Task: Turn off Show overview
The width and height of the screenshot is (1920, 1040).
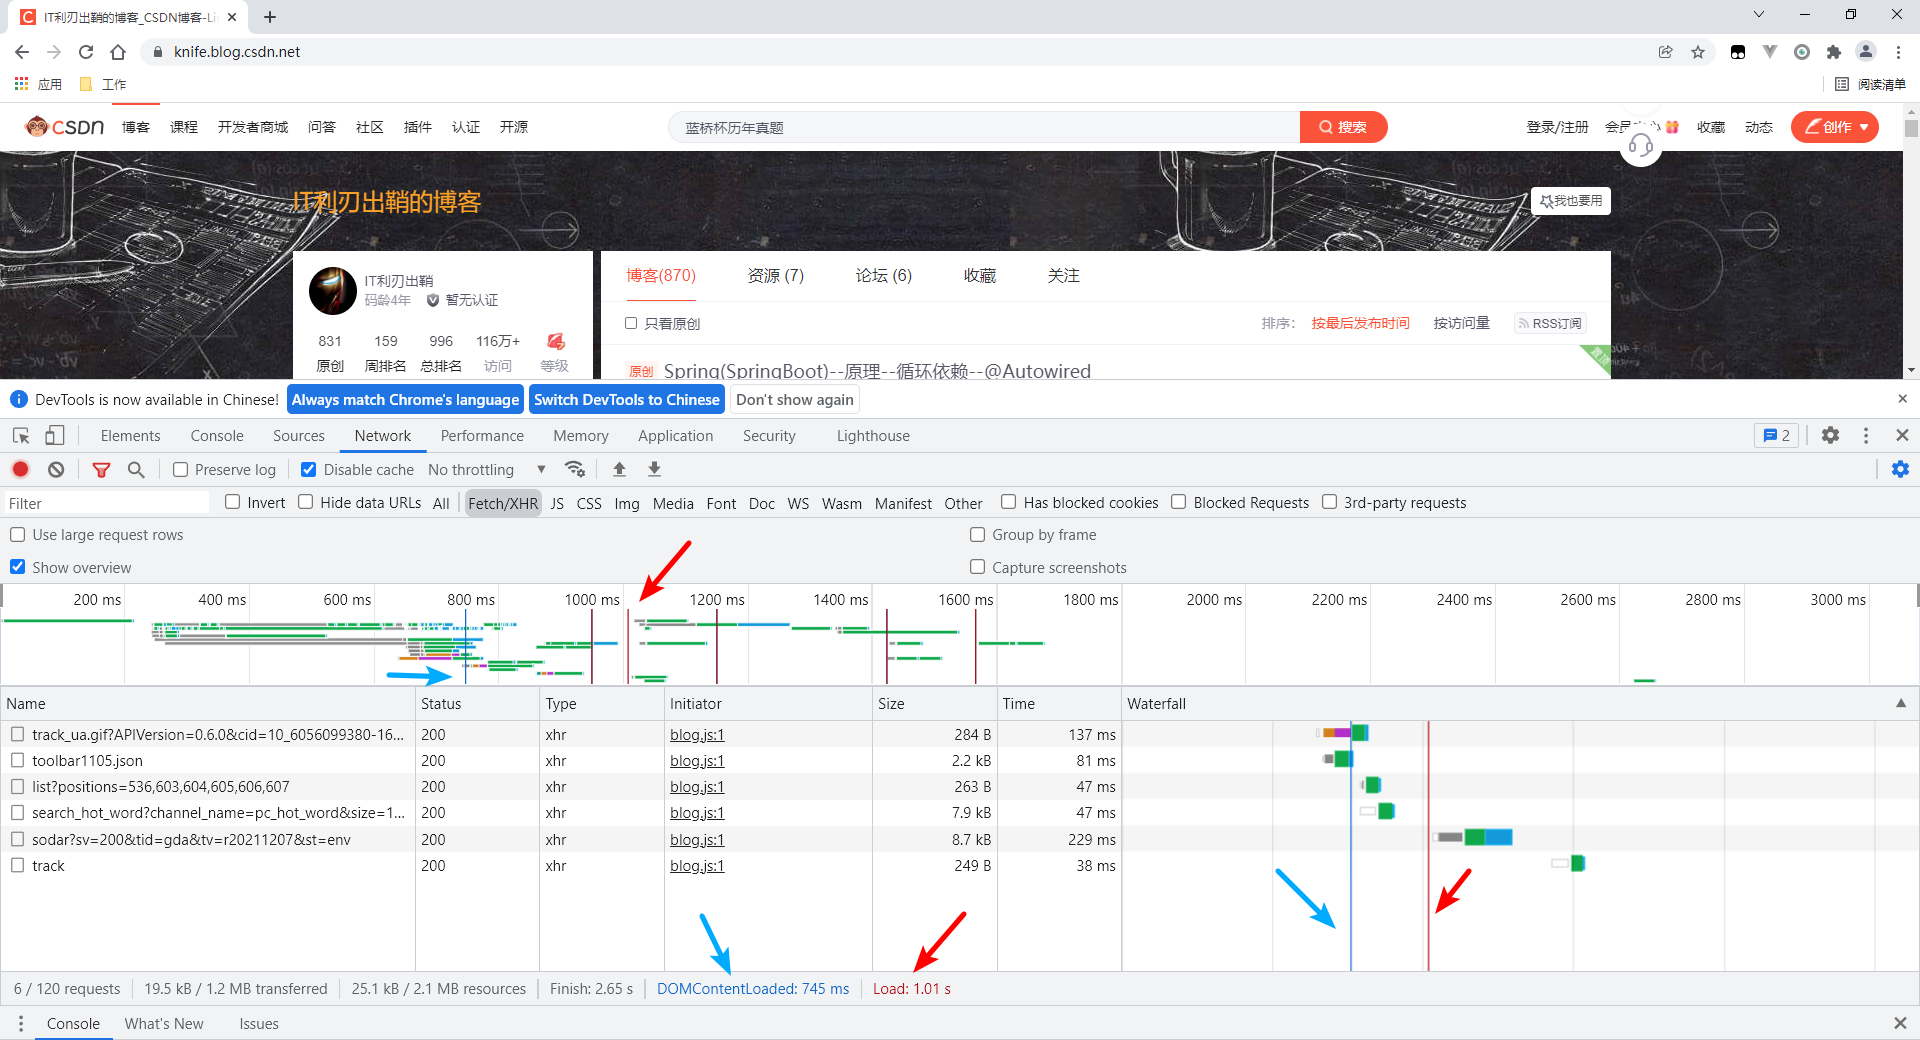Action: click(x=18, y=567)
